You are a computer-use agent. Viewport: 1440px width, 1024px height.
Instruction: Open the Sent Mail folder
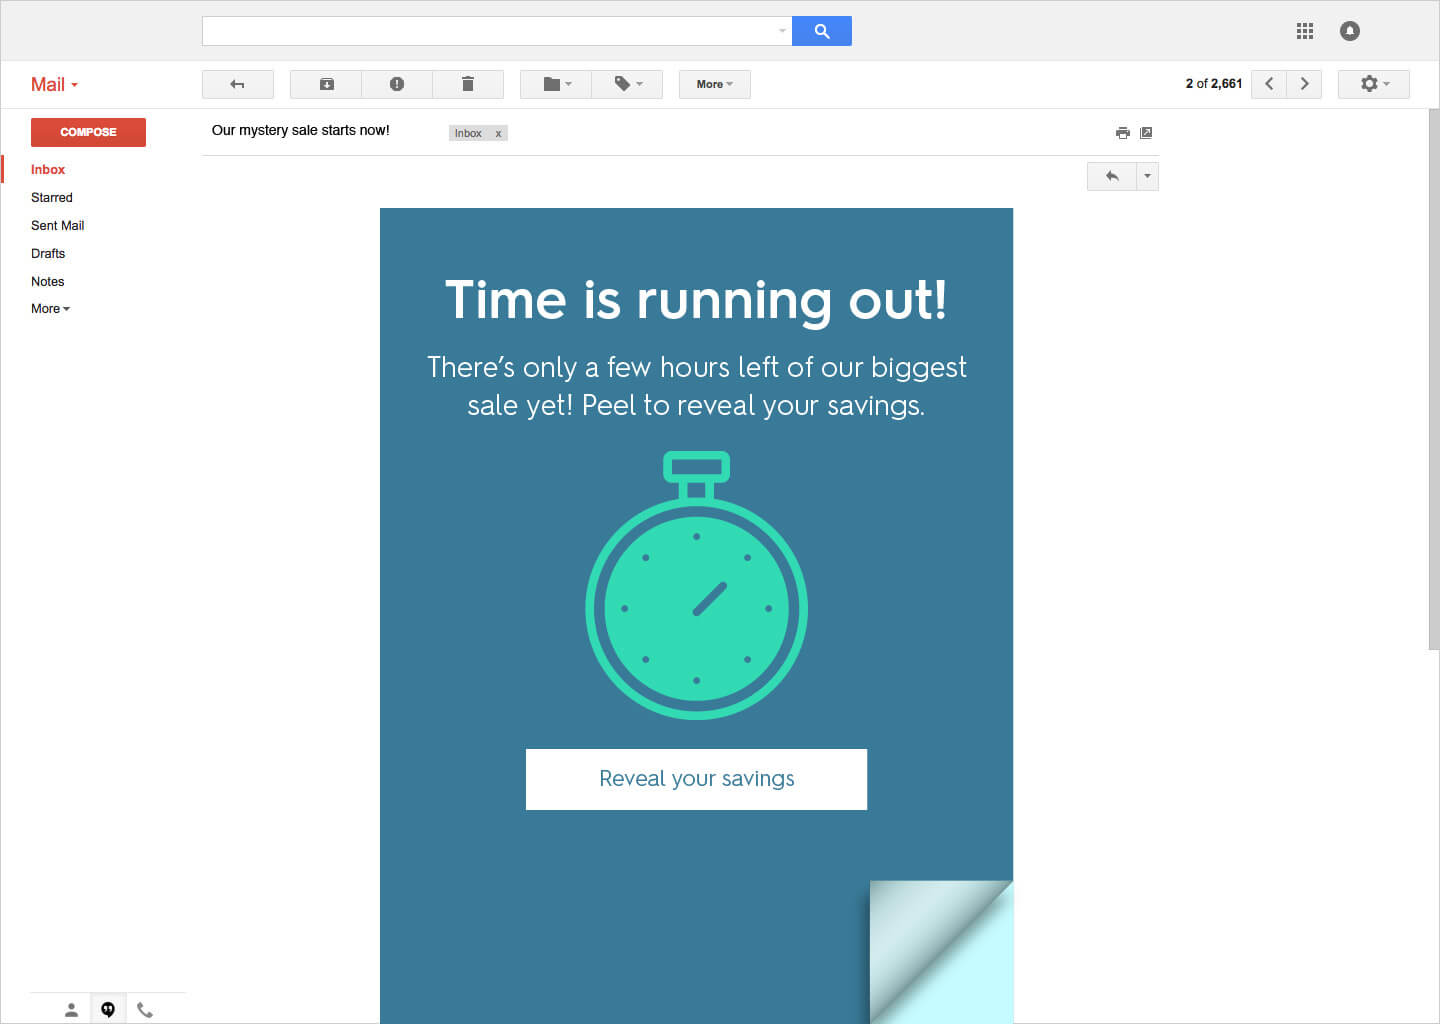coord(58,226)
